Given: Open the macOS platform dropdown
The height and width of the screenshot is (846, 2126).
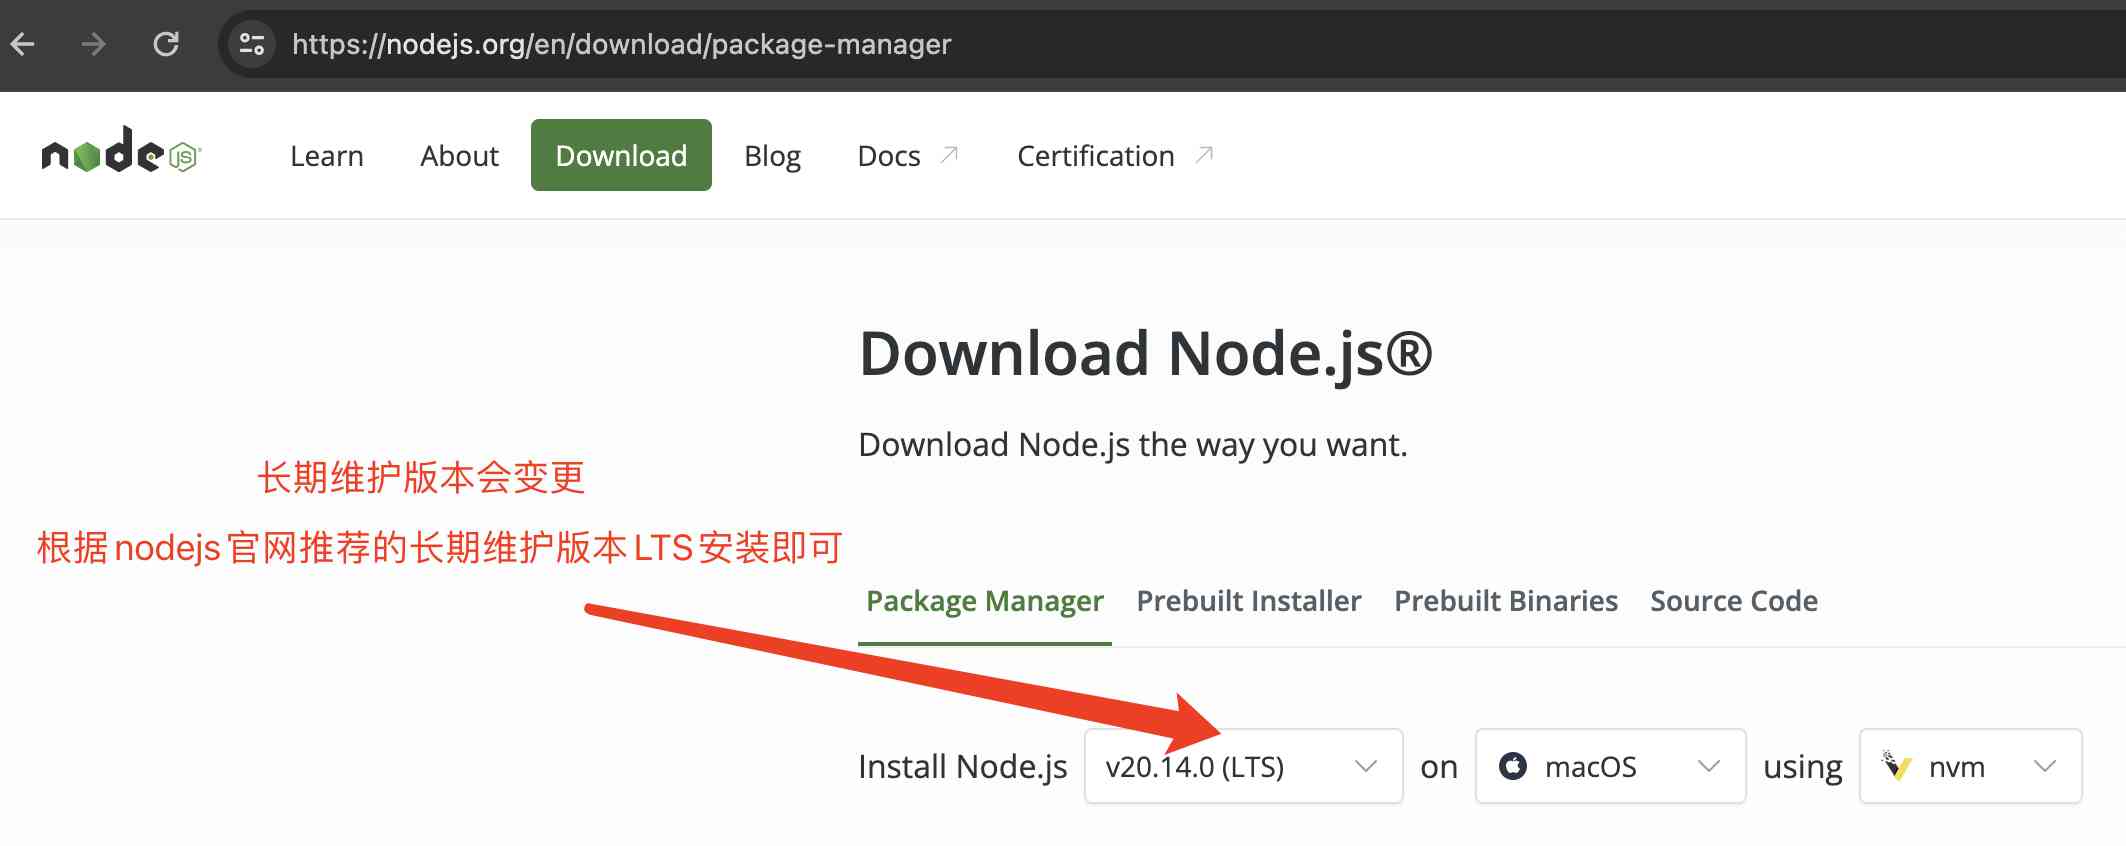Looking at the screenshot, I should 1610,766.
